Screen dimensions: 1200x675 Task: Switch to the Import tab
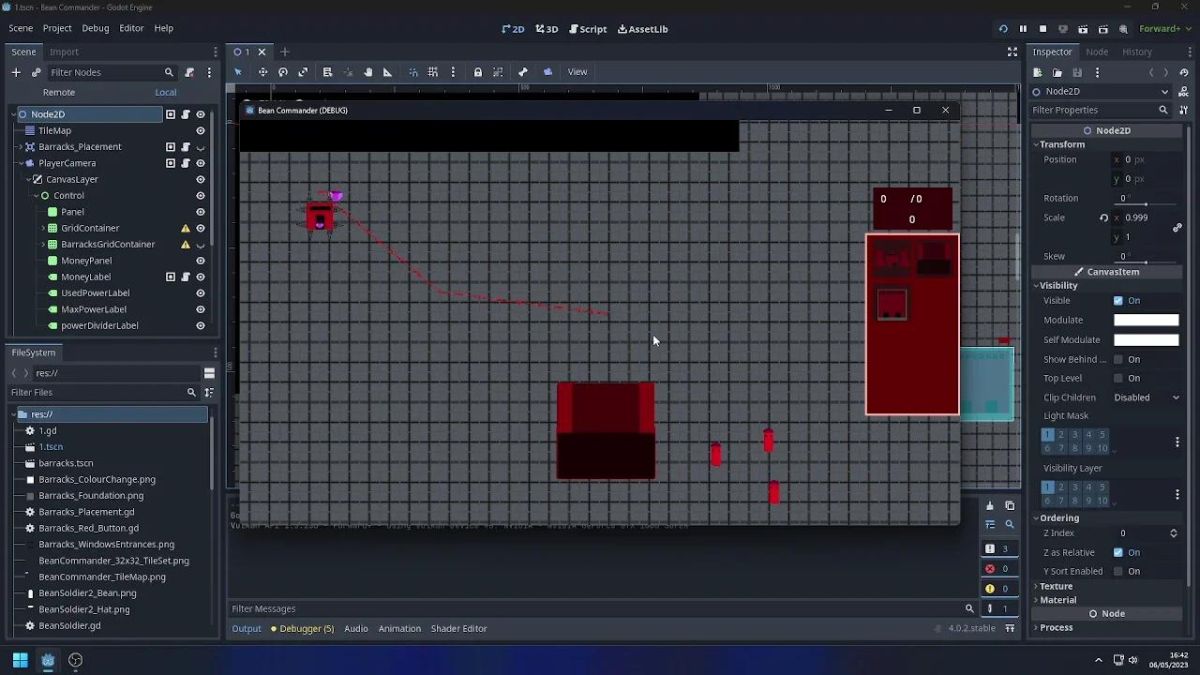pos(64,52)
